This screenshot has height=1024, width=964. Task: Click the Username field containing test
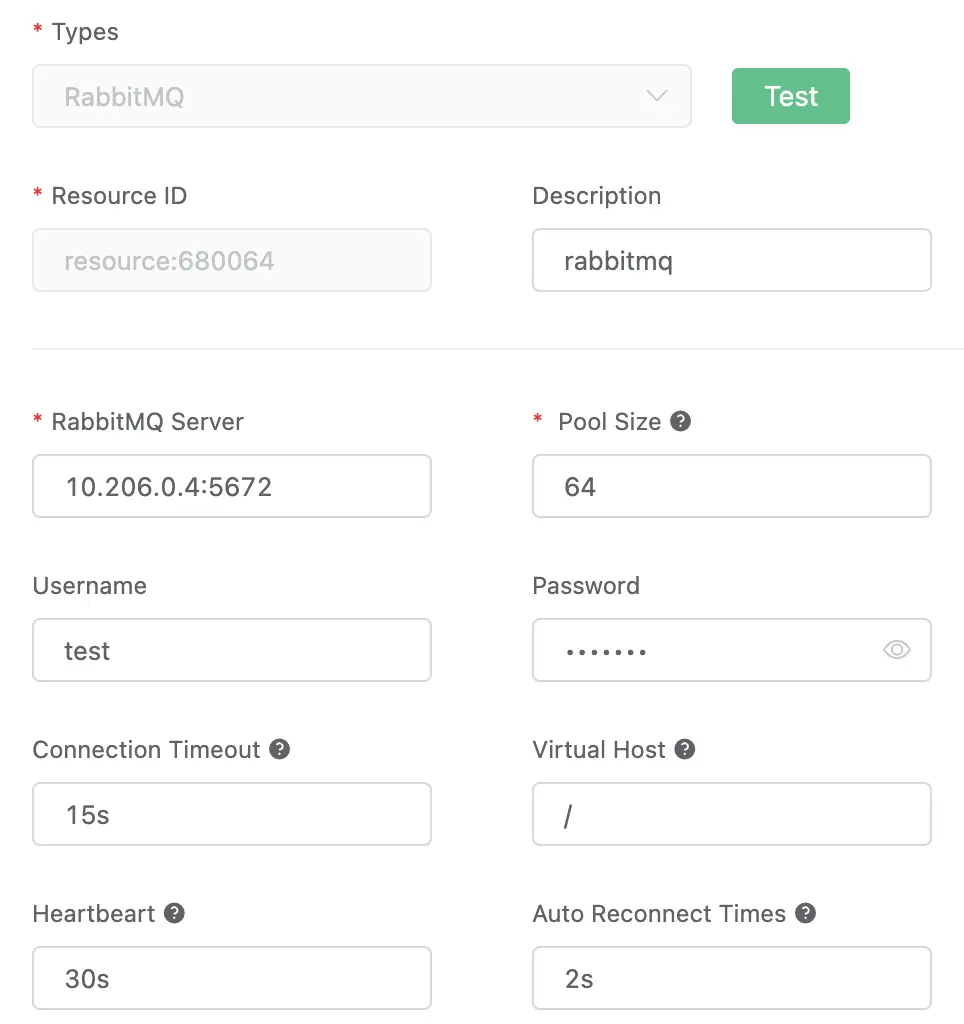pyautogui.click(x=231, y=650)
